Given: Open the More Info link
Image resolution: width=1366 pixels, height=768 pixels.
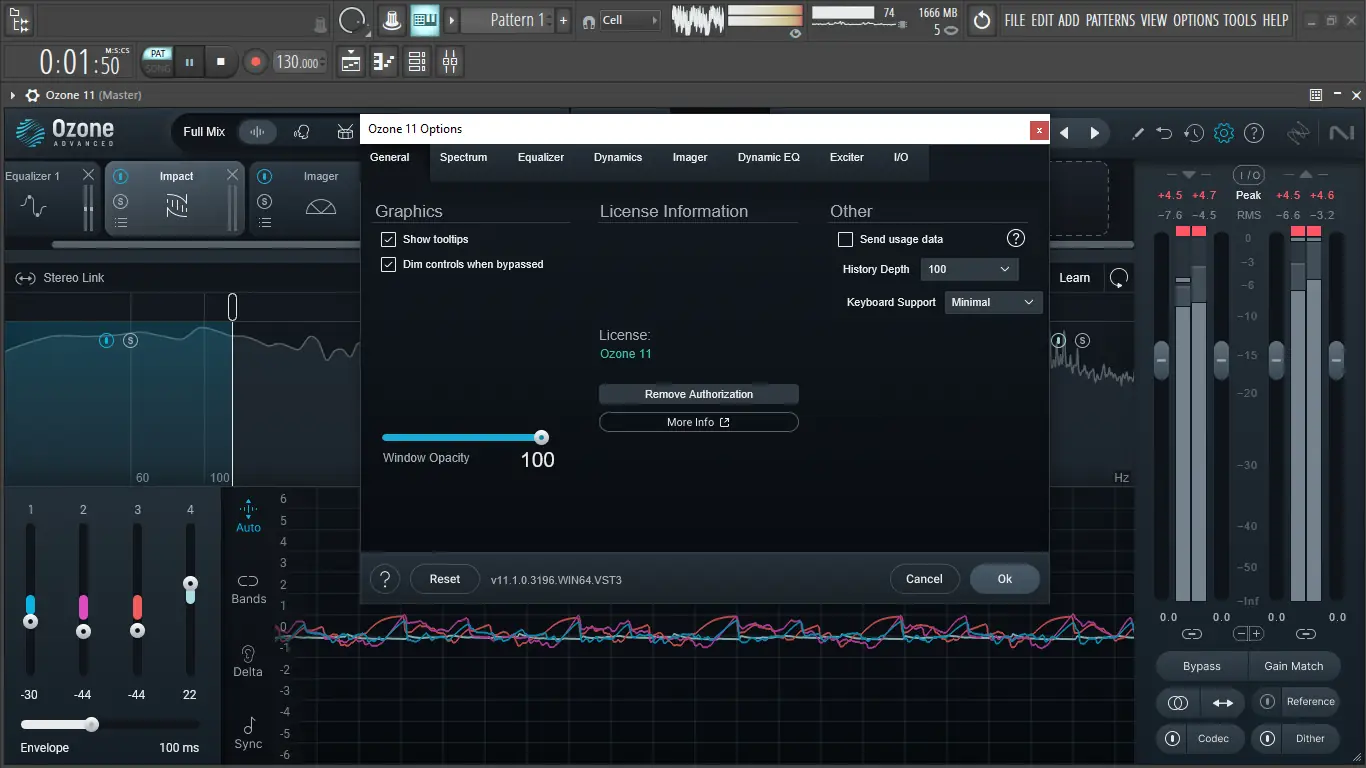Looking at the screenshot, I should click(699, 422).
